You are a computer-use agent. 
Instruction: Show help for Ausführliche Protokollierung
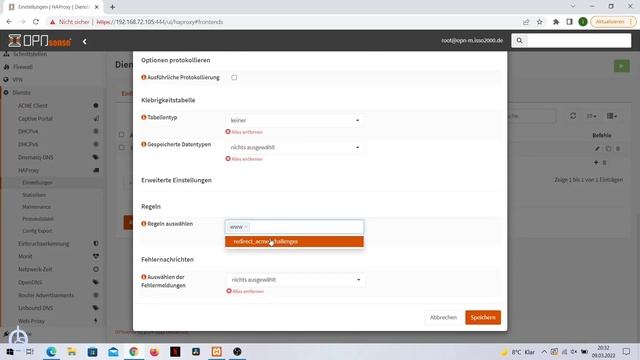coord(144,78)
